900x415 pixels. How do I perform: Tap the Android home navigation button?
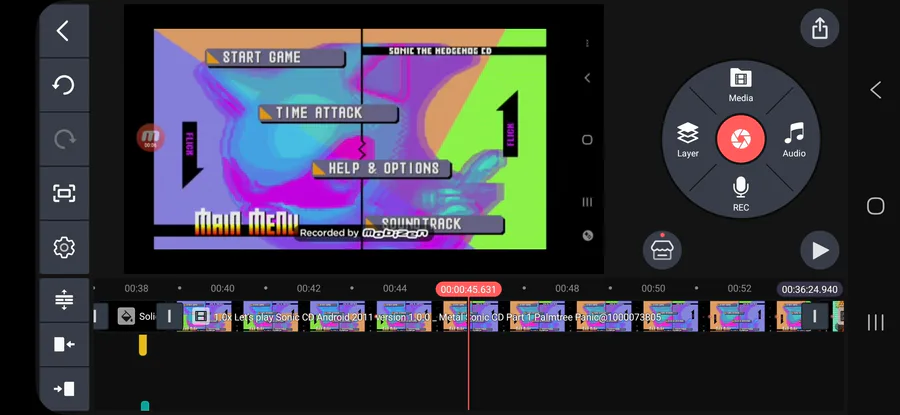coord(875,206)
